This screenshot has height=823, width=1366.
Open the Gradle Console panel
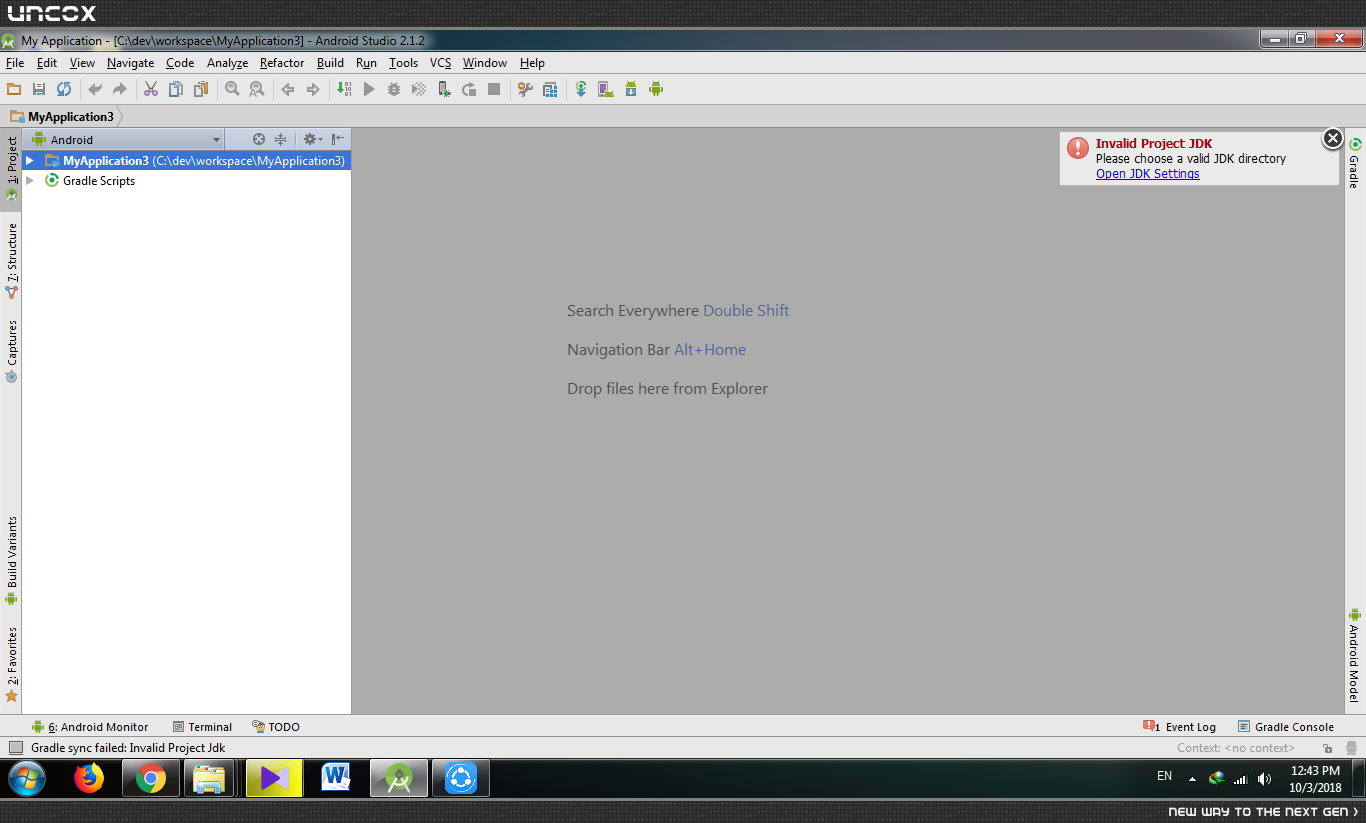[x=1286, y=727]
